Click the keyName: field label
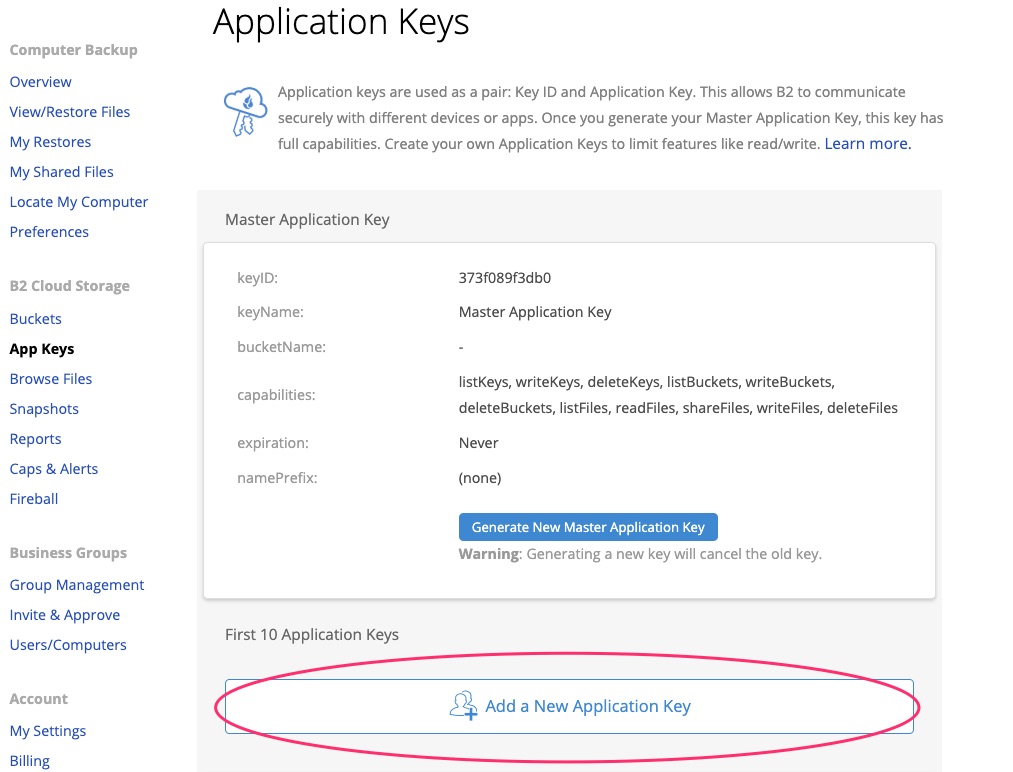The image size is (1013, 772). (271, 312)
